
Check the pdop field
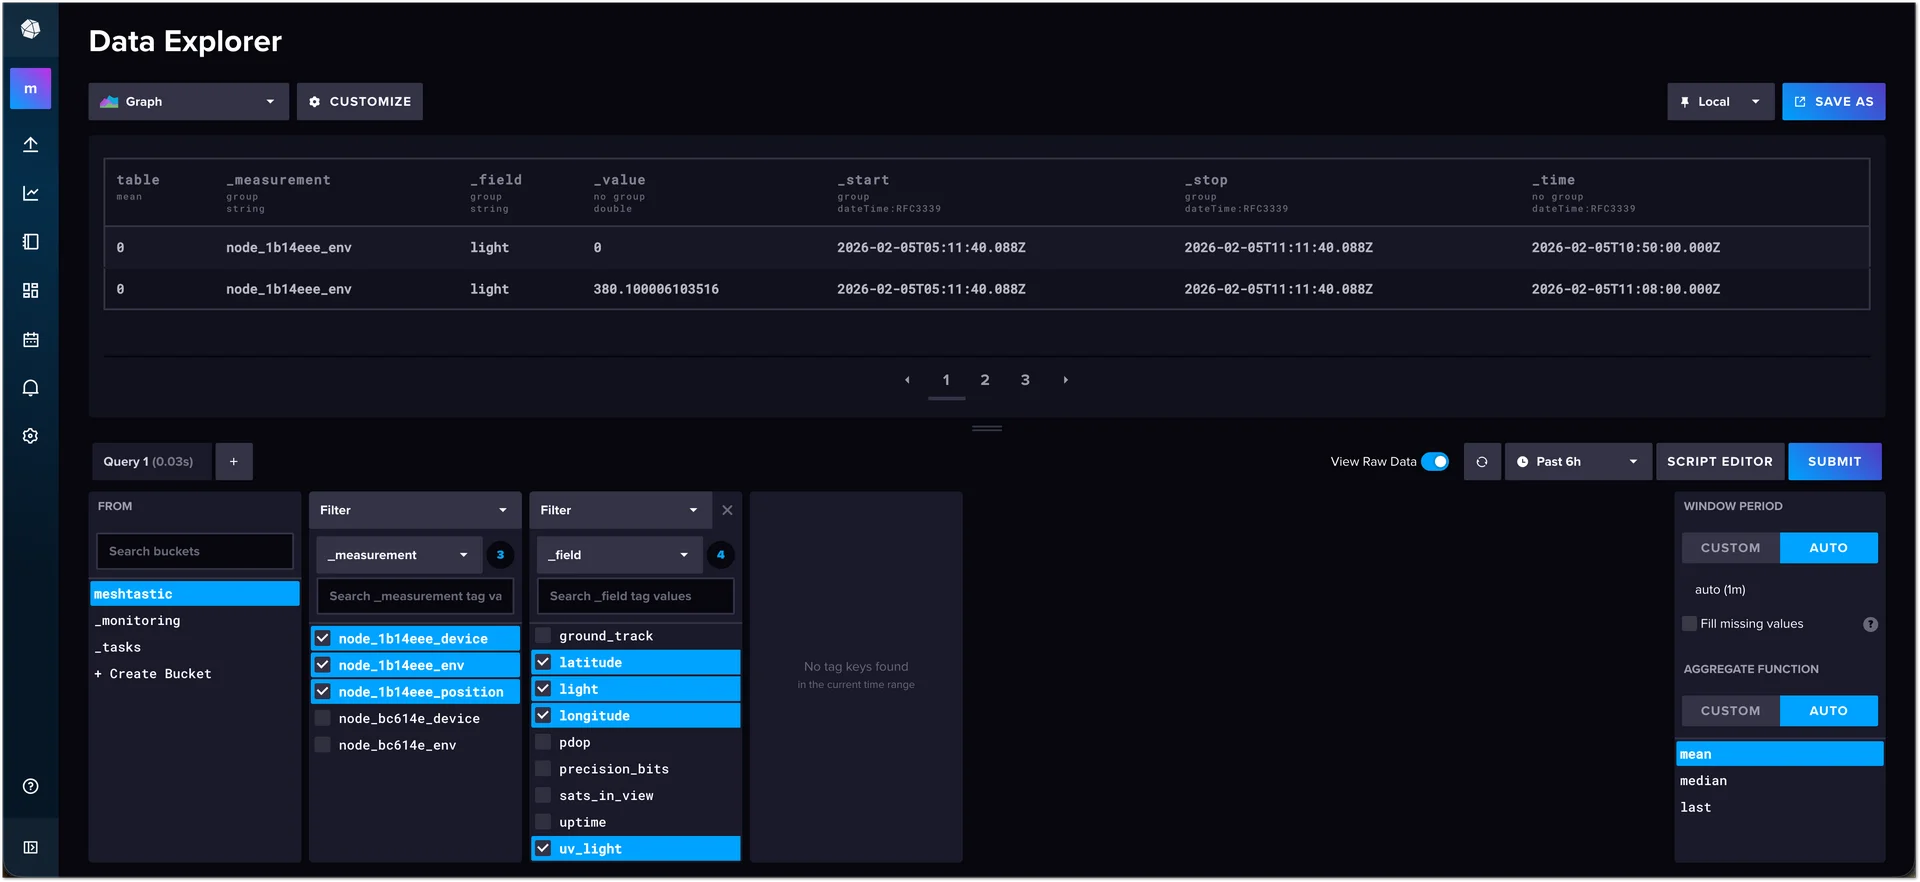pos(543,742)
